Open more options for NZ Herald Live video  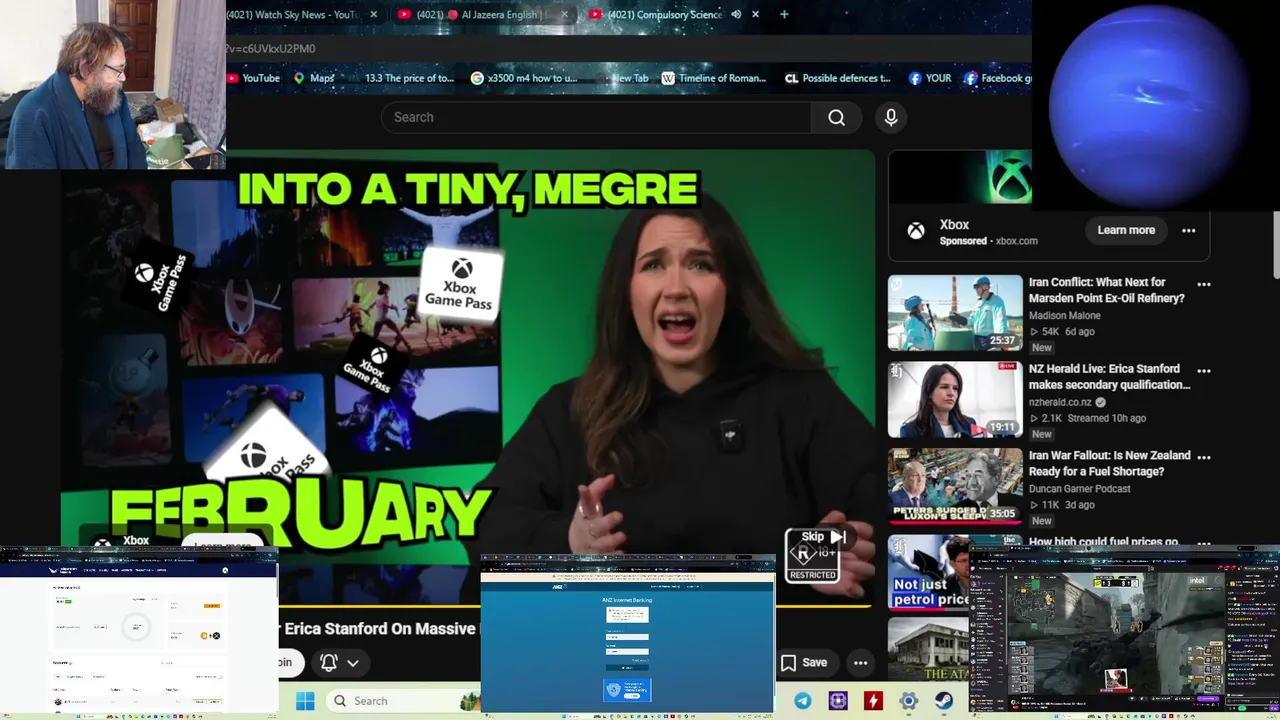1204,370
